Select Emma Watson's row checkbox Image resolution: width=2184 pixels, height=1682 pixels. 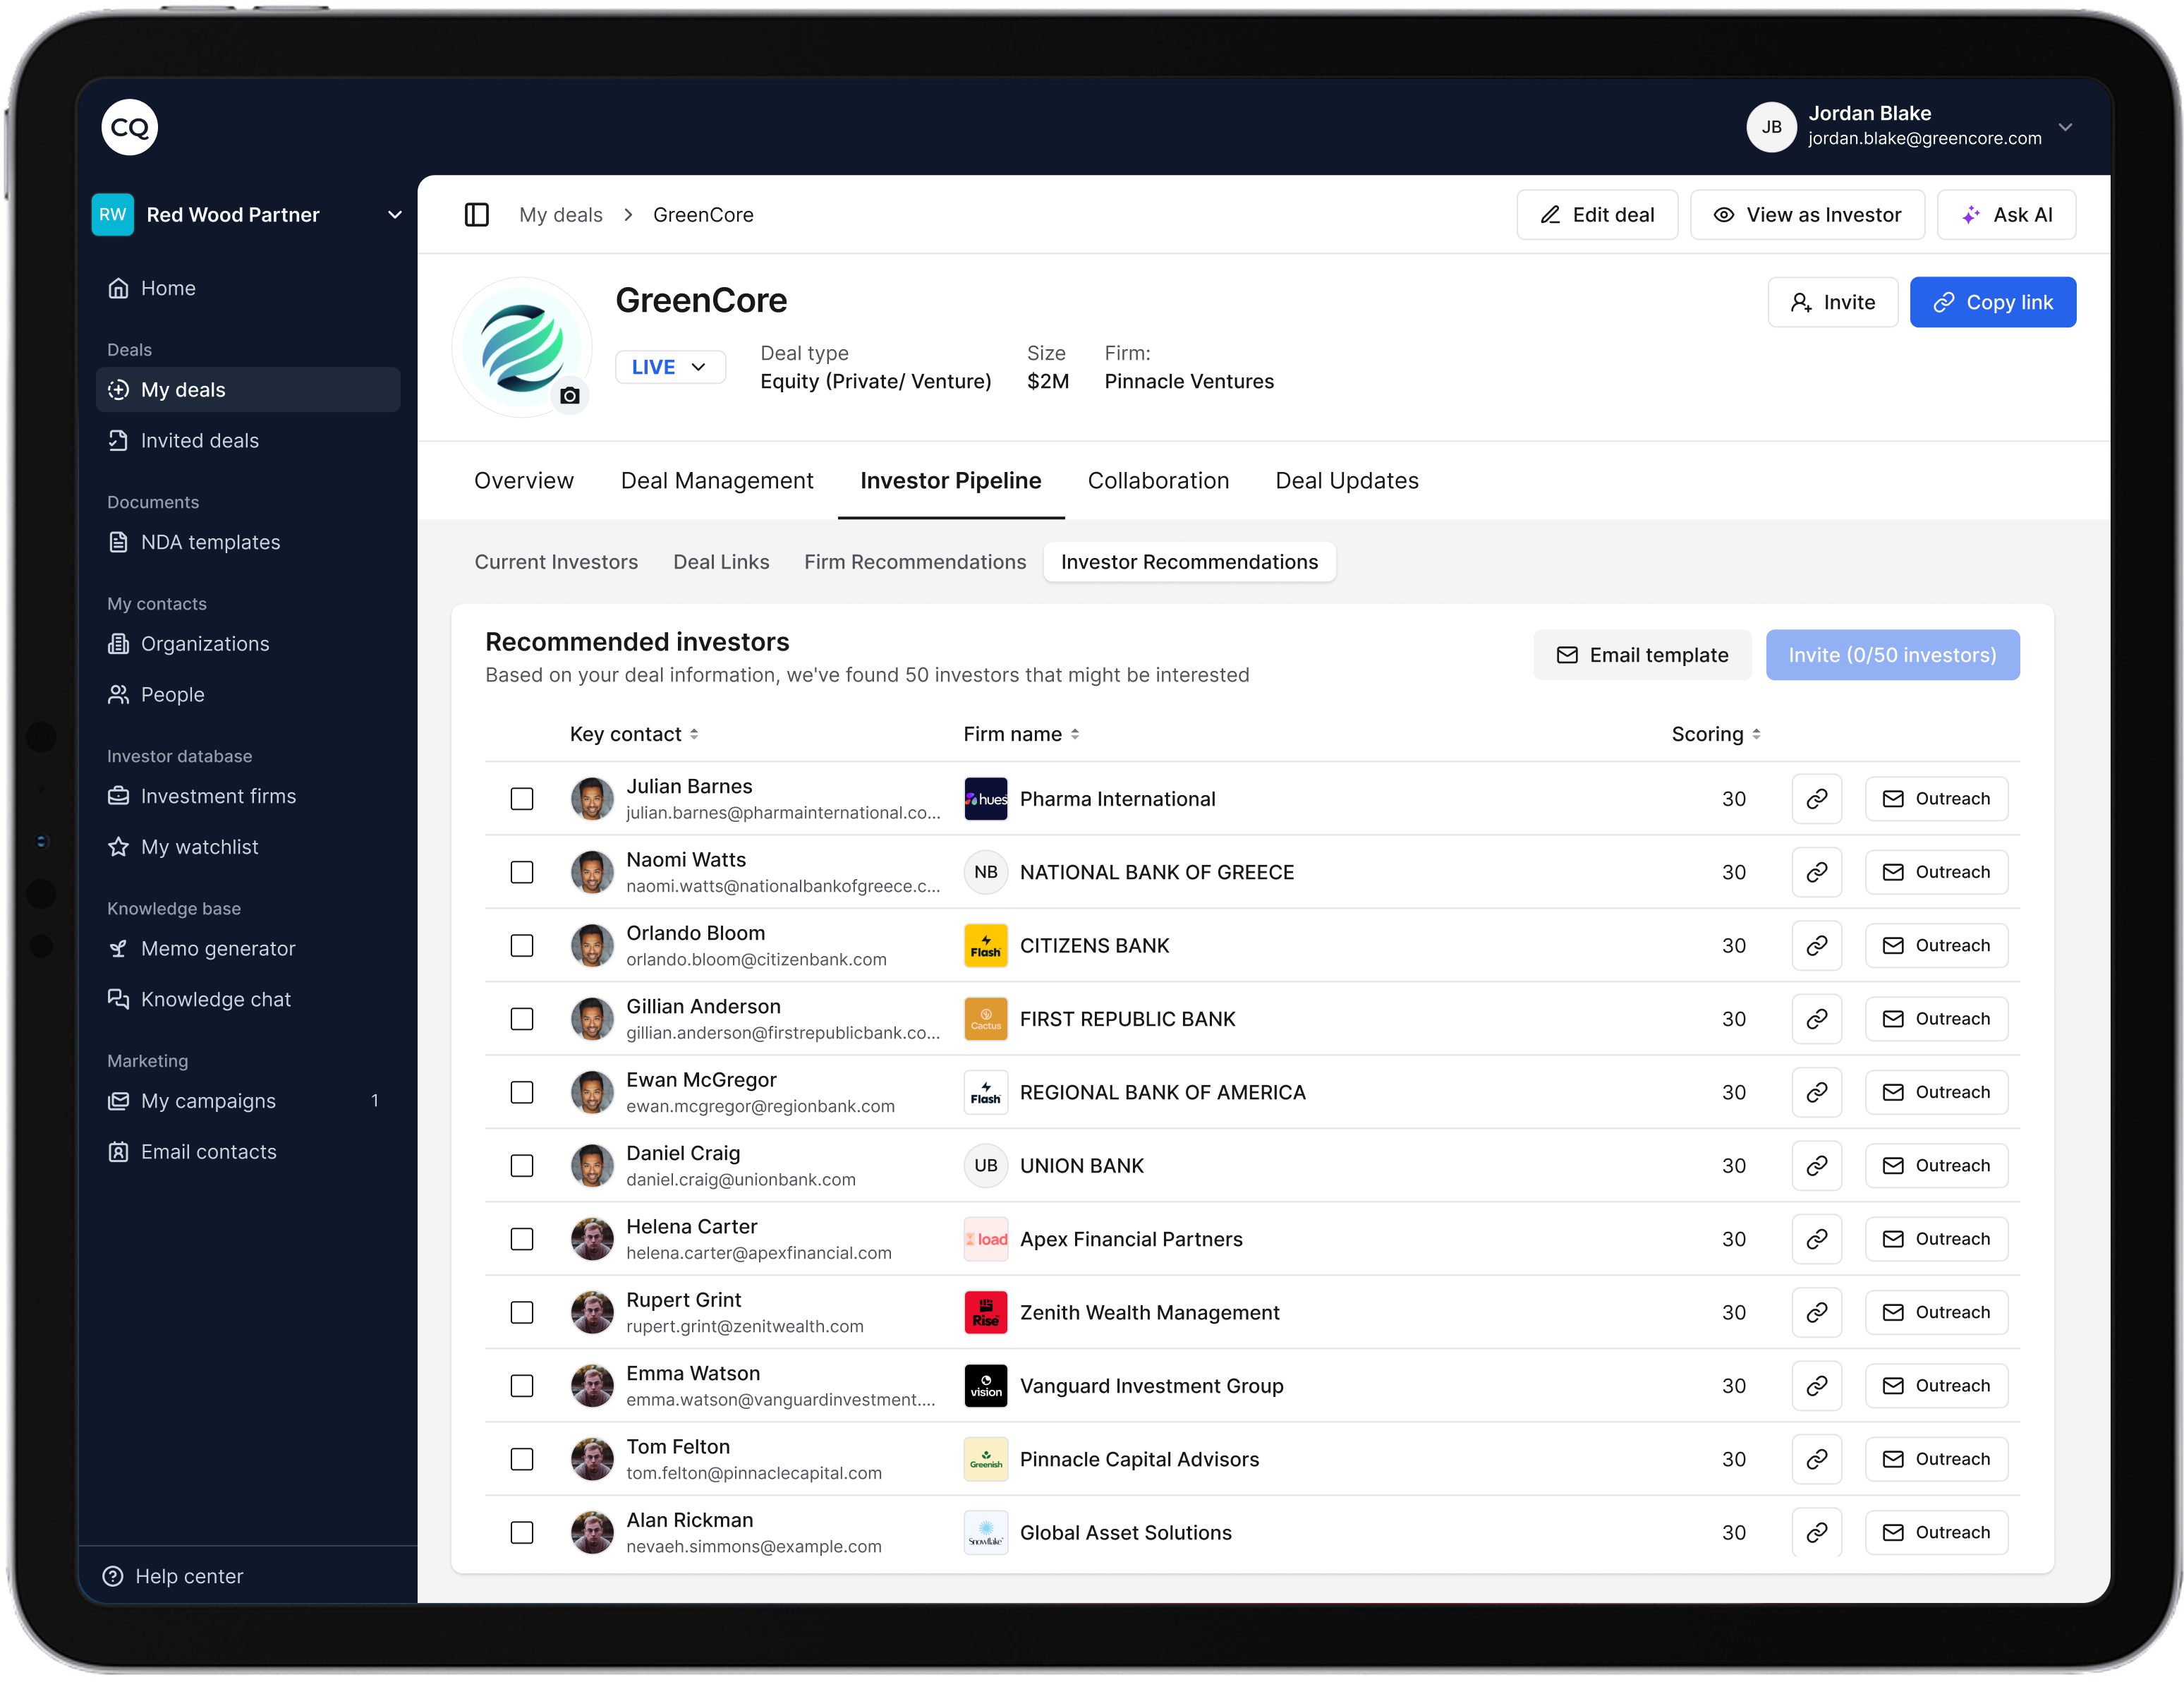click(522, 1386)
